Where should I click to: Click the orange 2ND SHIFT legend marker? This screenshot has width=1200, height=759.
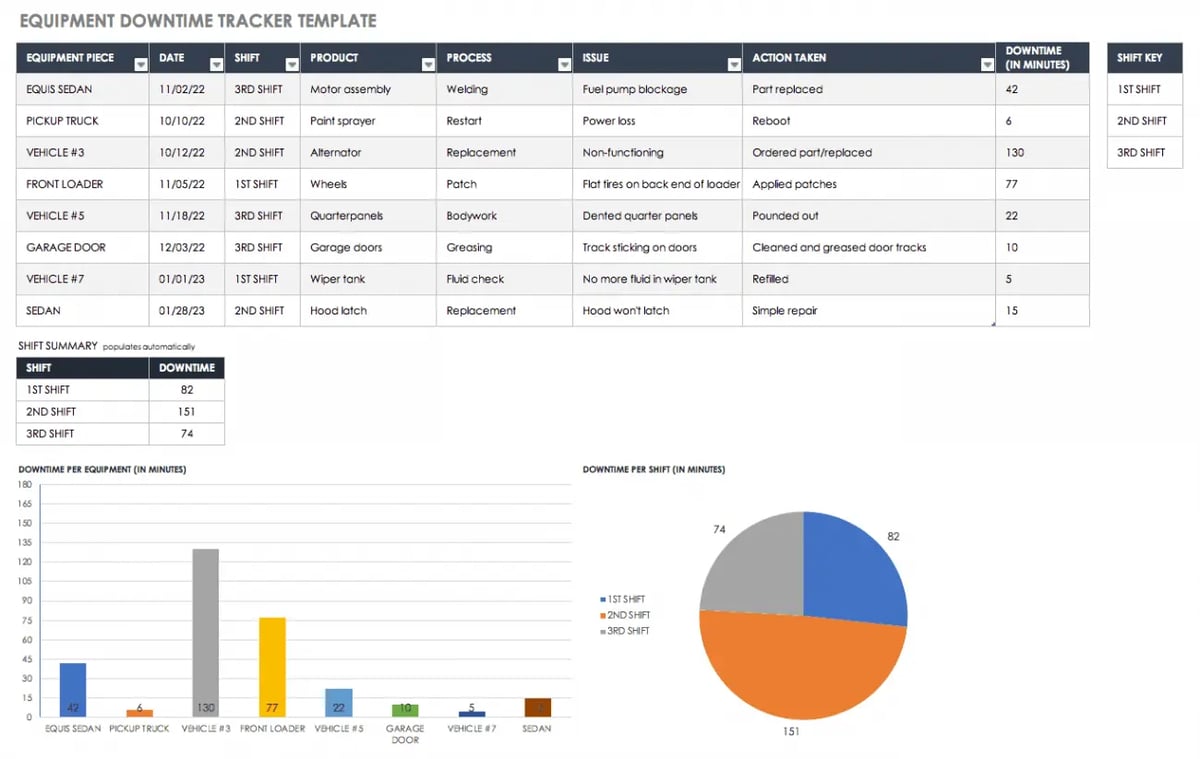coord(601,614)
